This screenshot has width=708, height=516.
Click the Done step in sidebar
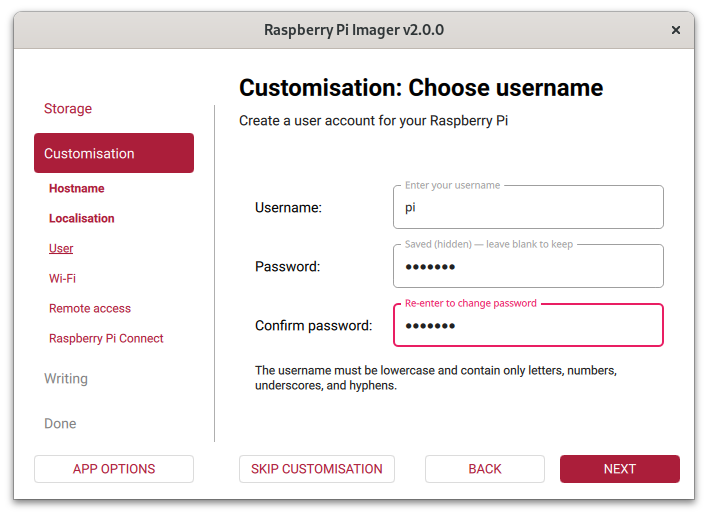pos(60,423)
